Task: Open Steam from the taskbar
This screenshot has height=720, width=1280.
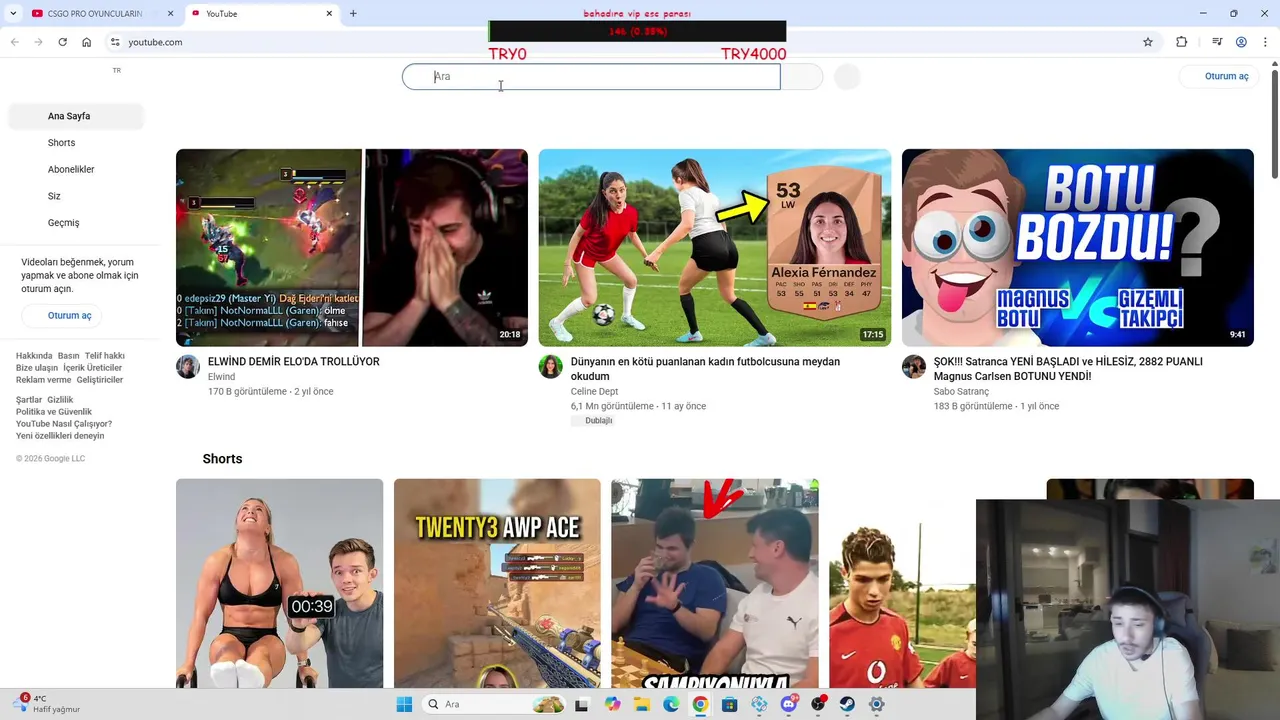Action: click(847, 704)
